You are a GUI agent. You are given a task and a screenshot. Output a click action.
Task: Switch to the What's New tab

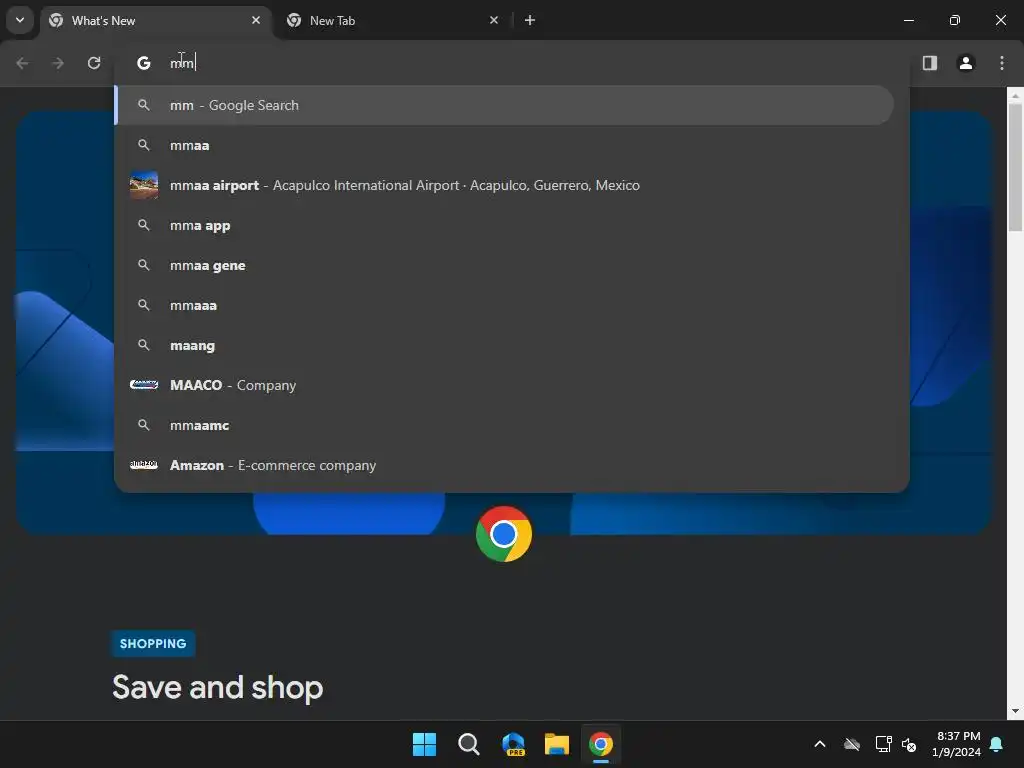tap(156, 21)
